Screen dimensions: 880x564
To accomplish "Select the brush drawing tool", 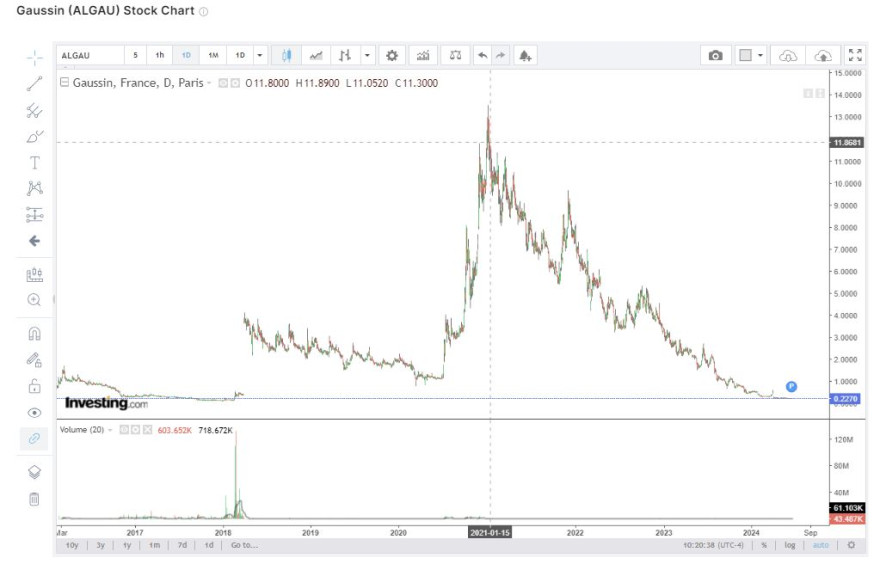I will tap(34, 136).
